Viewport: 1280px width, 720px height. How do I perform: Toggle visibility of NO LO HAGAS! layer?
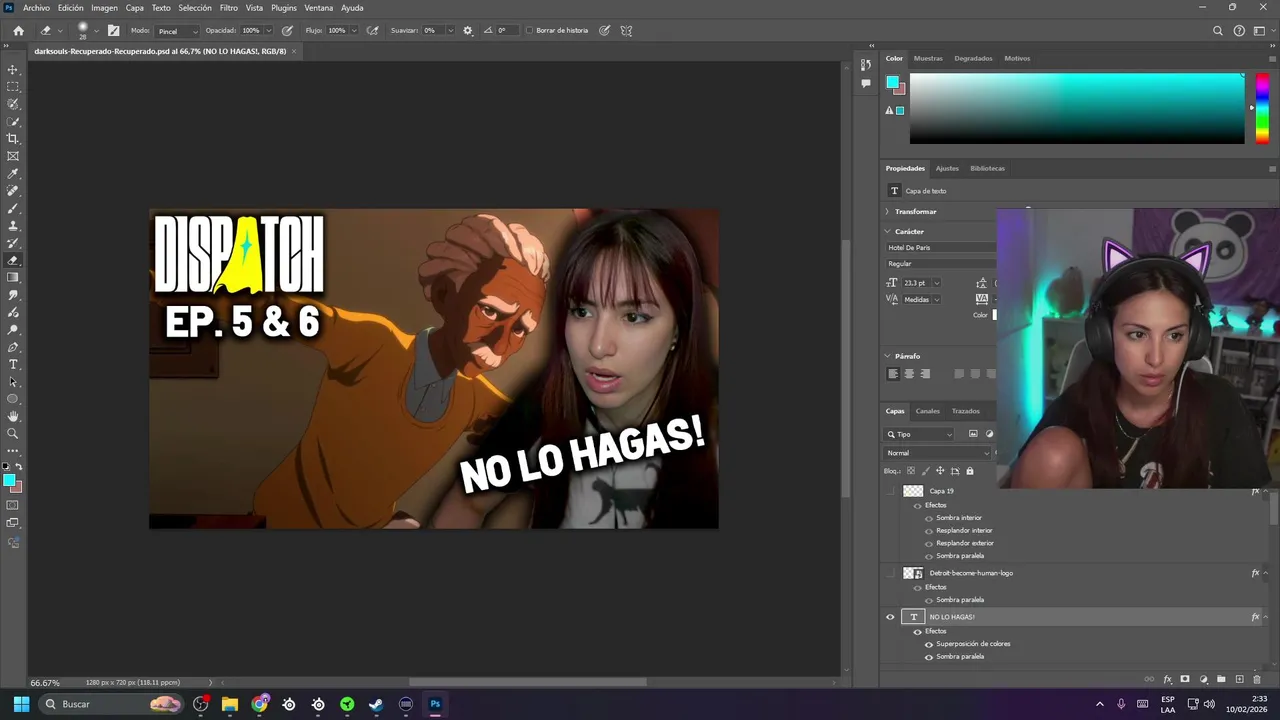[890, 617]
